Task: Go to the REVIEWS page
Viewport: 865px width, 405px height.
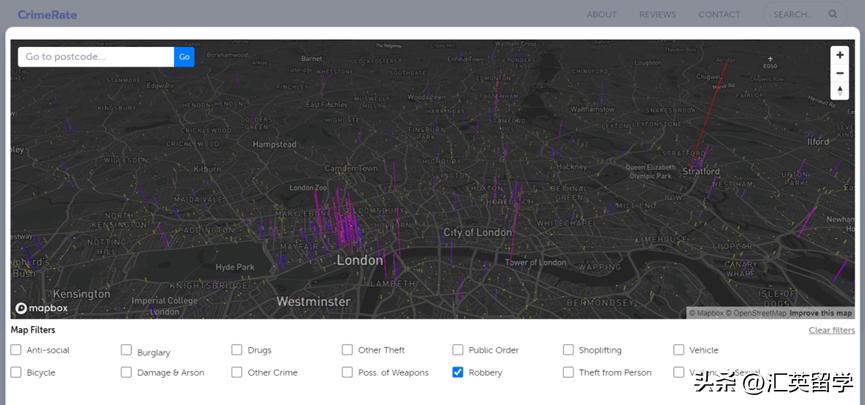Action: tap(657, 15)
